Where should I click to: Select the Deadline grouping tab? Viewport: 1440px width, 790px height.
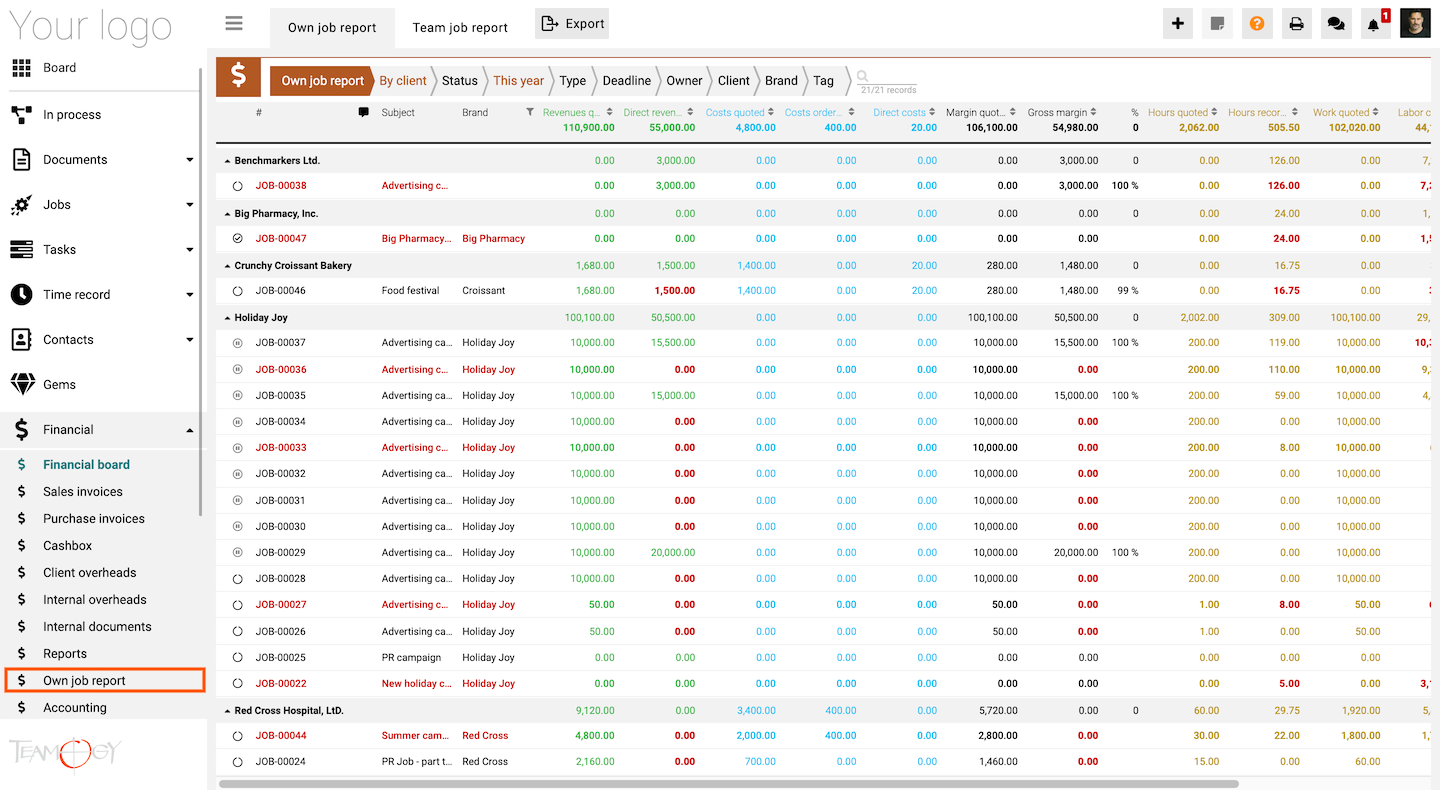point(626,81)
